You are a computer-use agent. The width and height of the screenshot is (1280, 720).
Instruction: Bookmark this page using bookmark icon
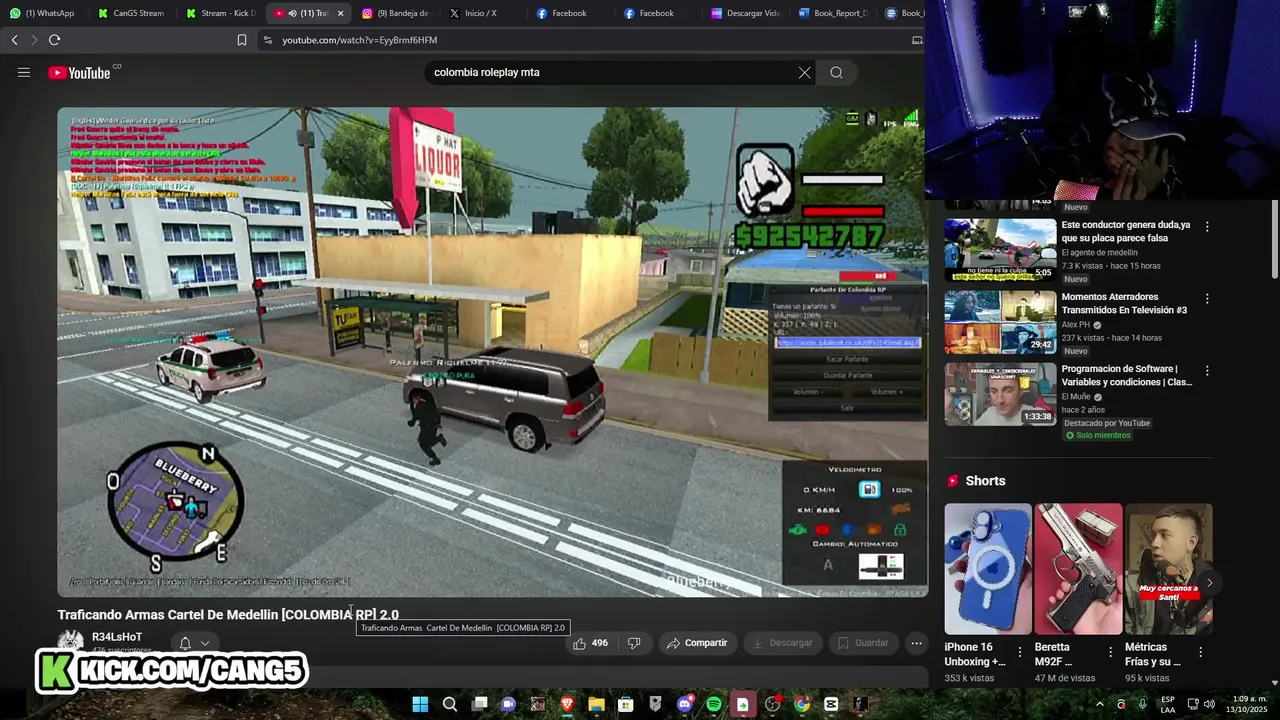tap(242, 40)
